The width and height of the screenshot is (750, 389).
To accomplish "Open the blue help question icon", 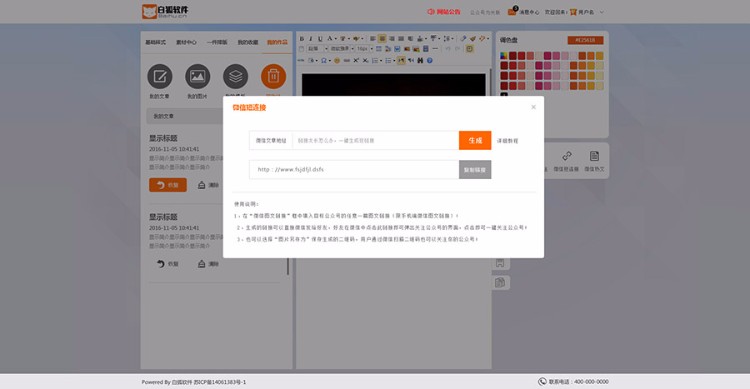I will [x=430, y=61].
